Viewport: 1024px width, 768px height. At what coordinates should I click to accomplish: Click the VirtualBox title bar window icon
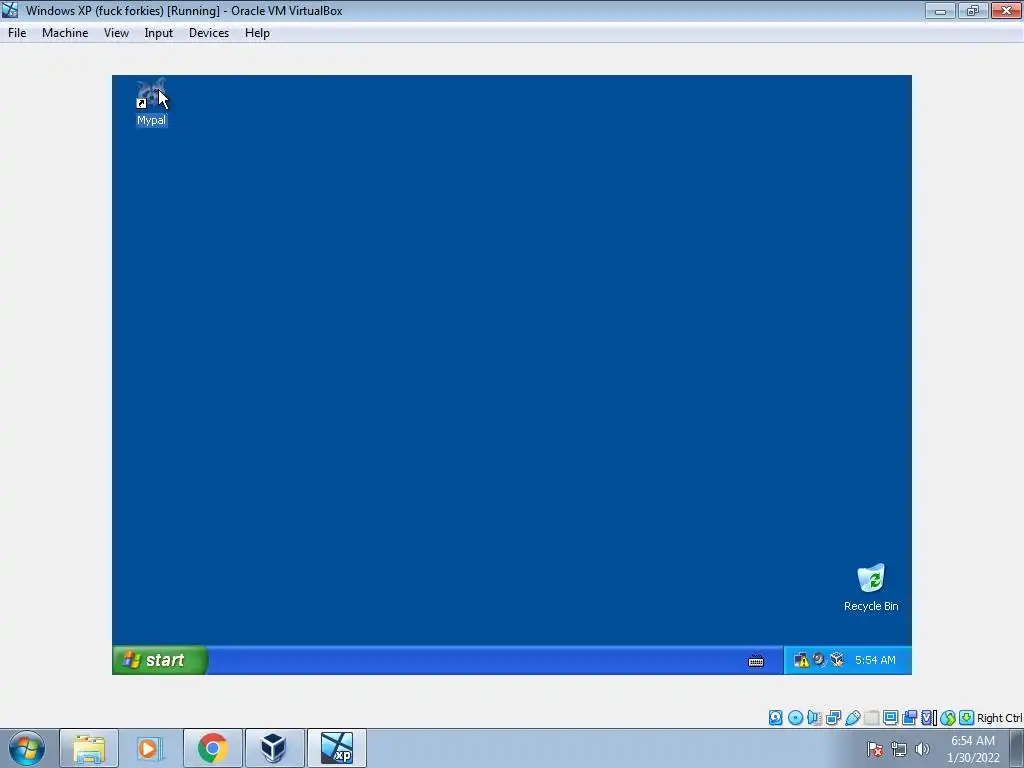[10, 10]
